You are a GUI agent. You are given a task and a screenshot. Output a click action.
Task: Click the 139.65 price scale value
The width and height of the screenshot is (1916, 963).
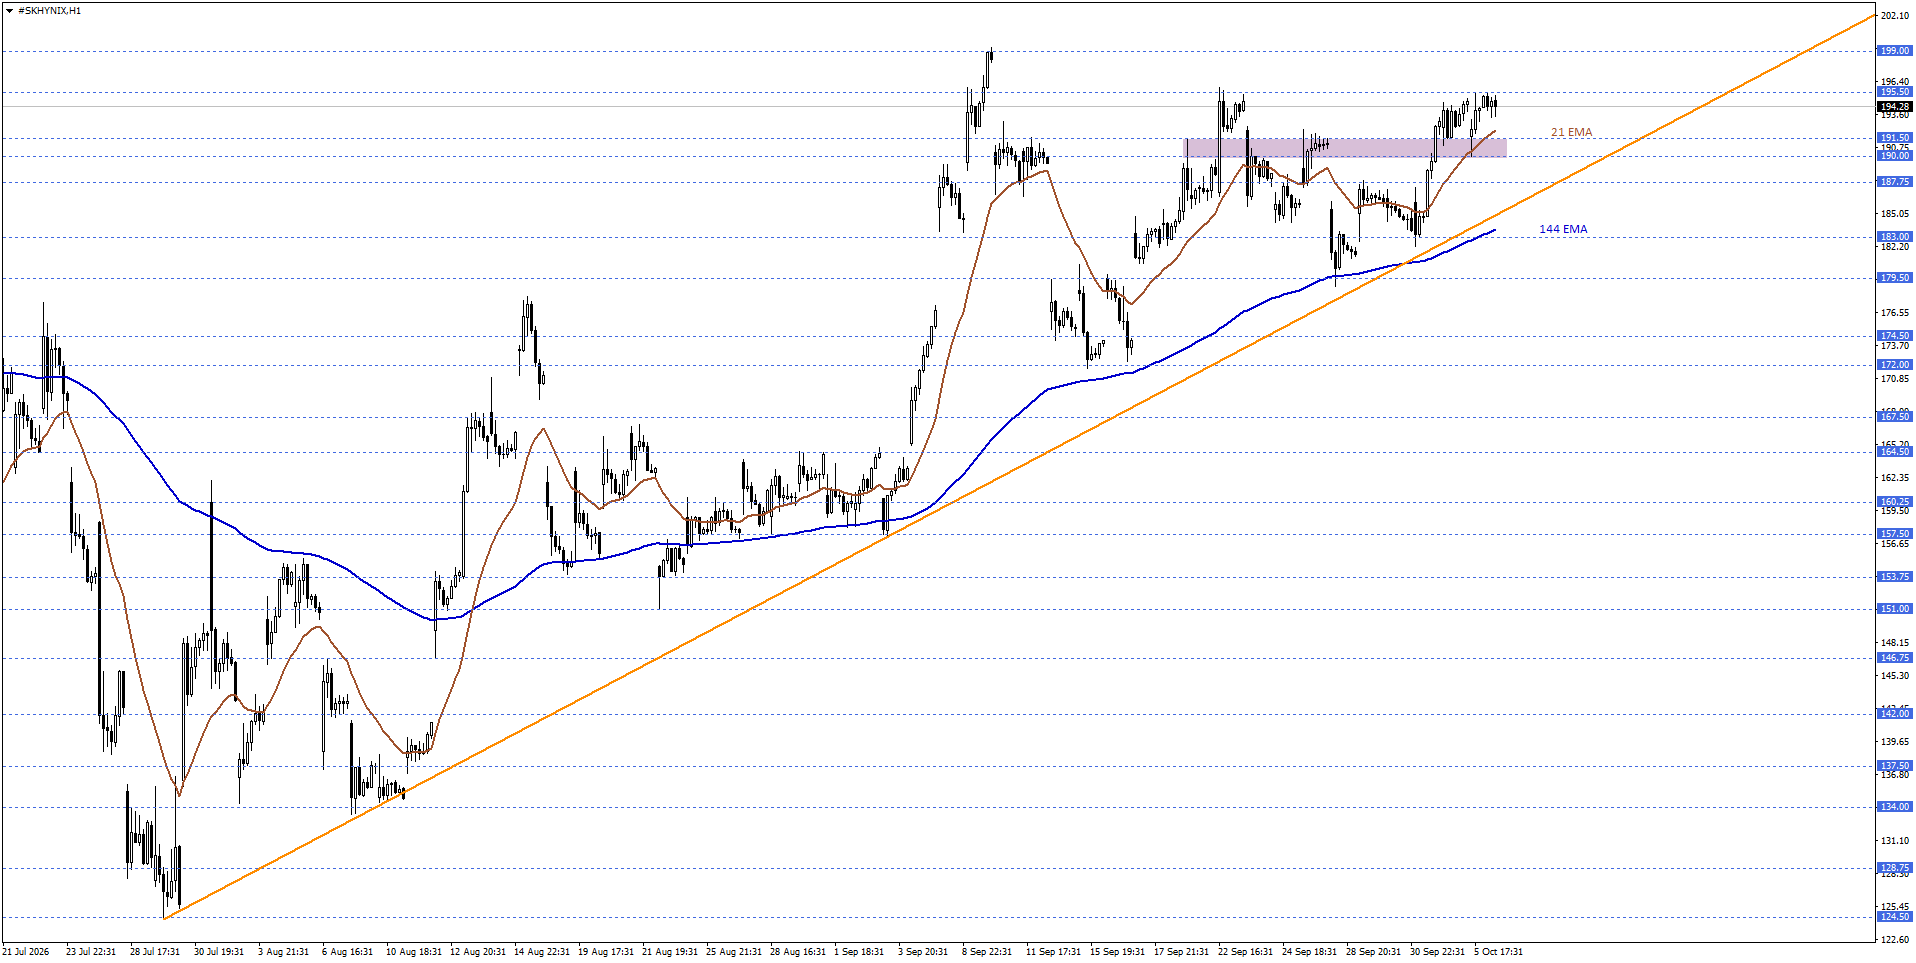point(1895,742)
